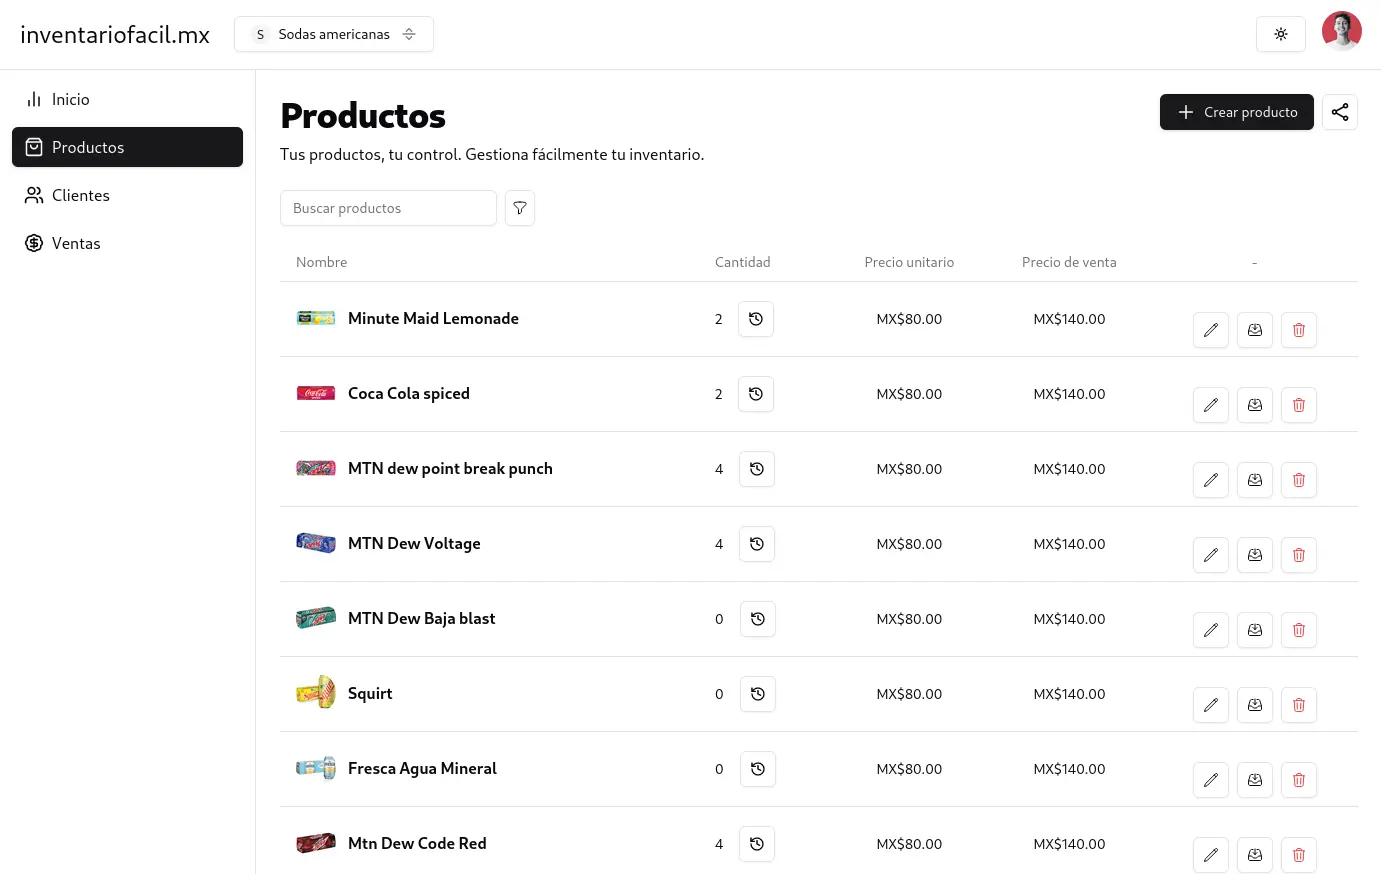Select the MTN Dew Baja blast name
The image size is (1381, 874).
click(422, 618)
